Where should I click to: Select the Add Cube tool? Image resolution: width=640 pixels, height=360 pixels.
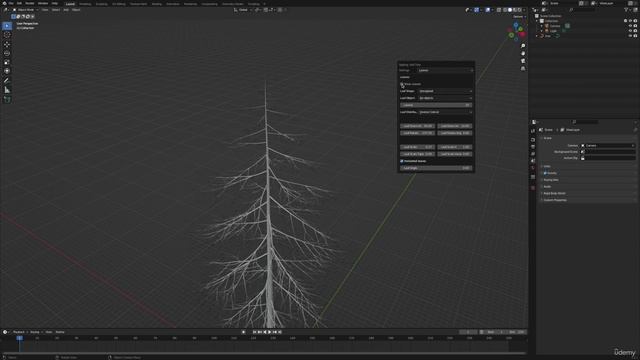[x=7, y=99]
